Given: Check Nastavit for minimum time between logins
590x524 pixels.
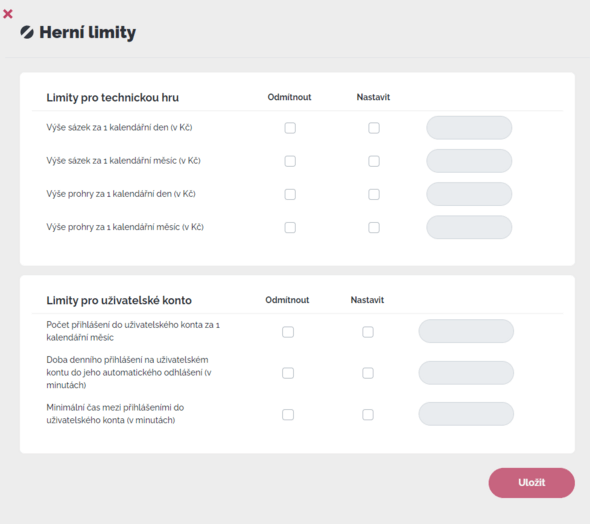Looking at the screenshot, I should (x=368, y=414).
